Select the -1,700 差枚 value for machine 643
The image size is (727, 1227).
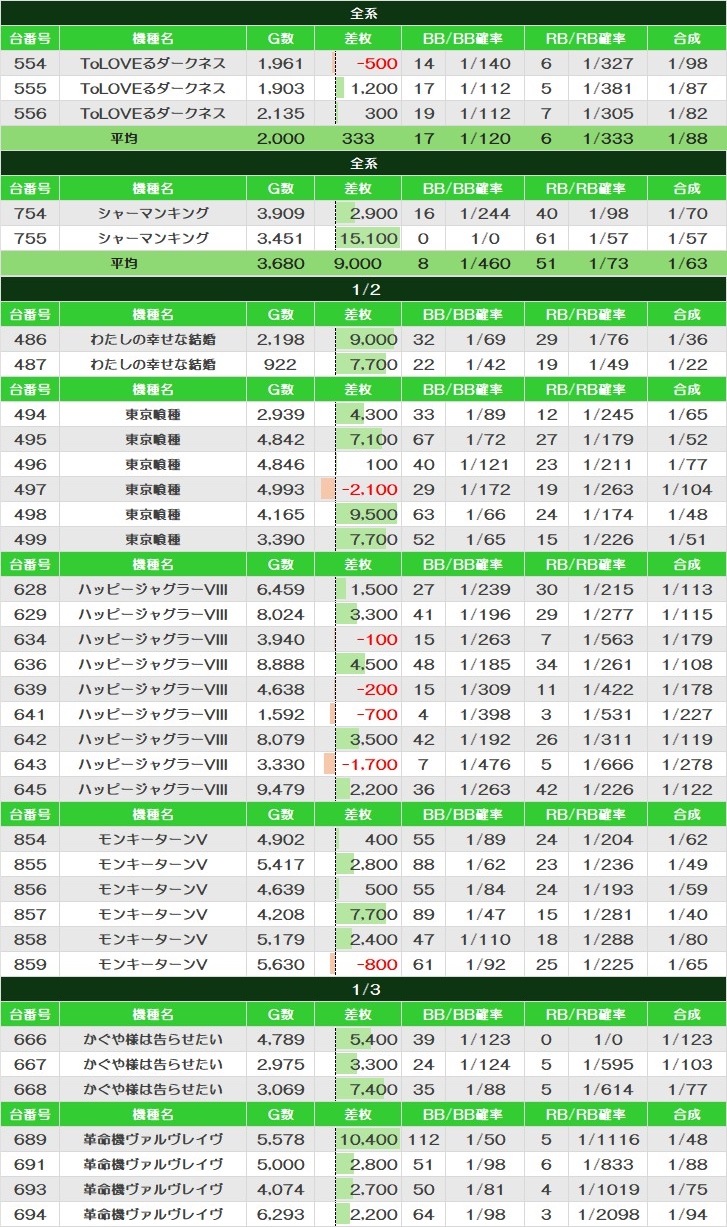(x=369, y=764)
